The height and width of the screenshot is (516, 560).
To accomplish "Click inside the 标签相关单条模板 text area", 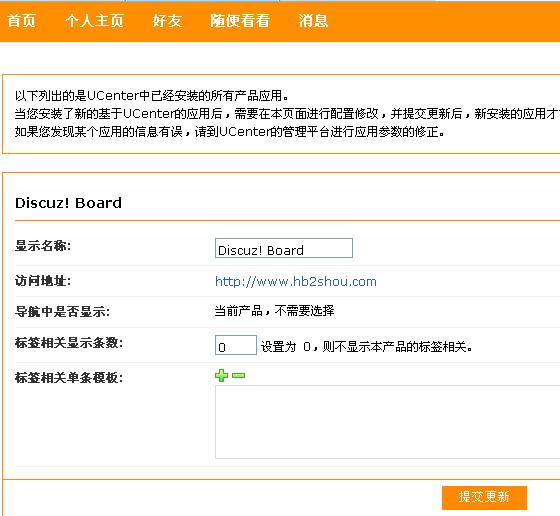I will pyautogui.click(x=388, y=422).
